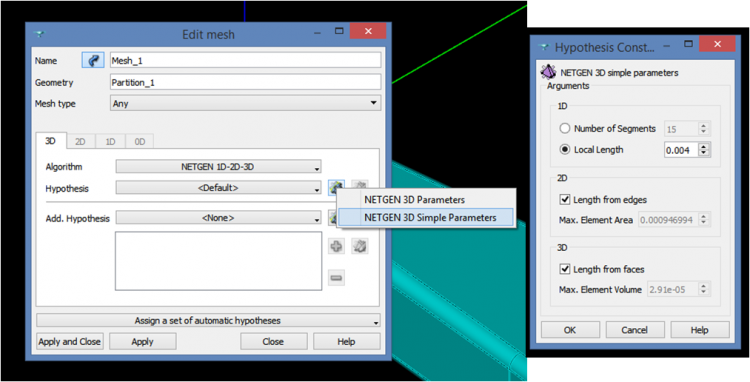Click the Local Length spinner arrows
This screenshot has height=382, width=750.
coord(703,150)
